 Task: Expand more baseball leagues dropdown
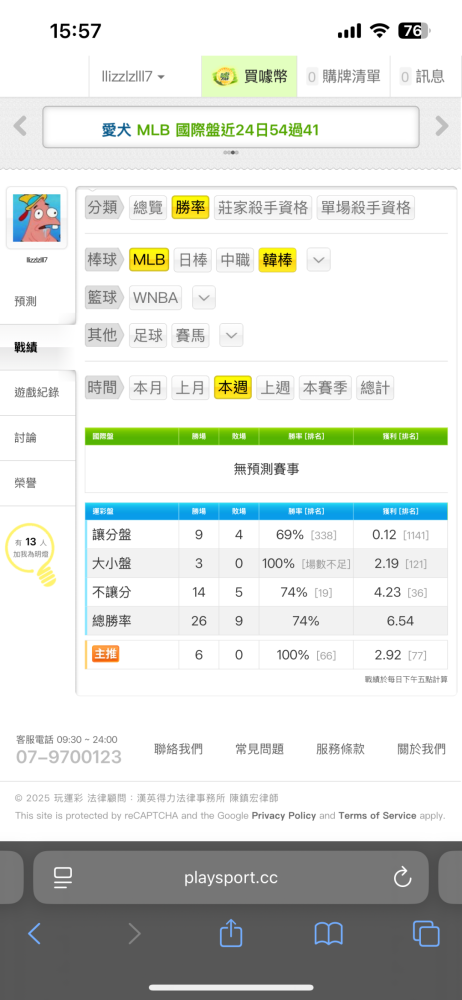pos(319,260)
